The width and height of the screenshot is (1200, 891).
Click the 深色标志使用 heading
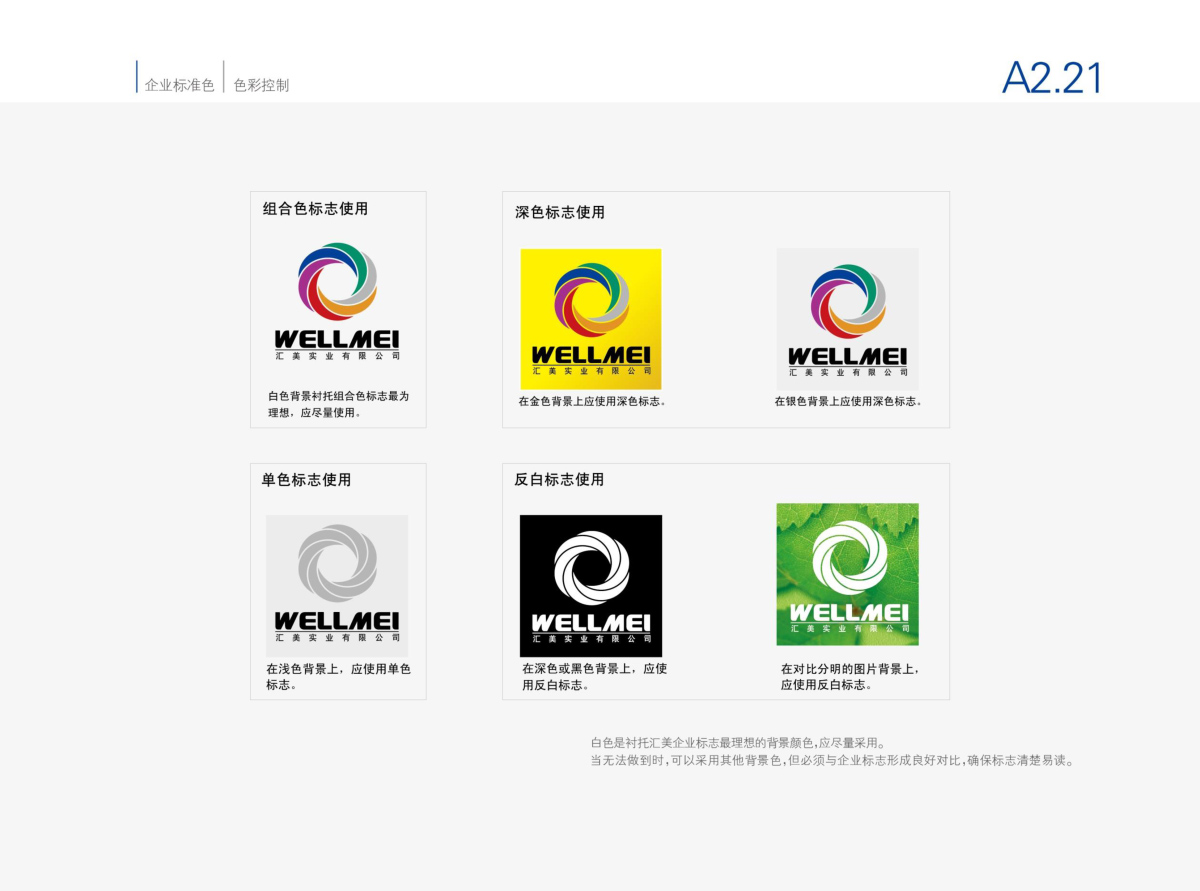[560, 212]
